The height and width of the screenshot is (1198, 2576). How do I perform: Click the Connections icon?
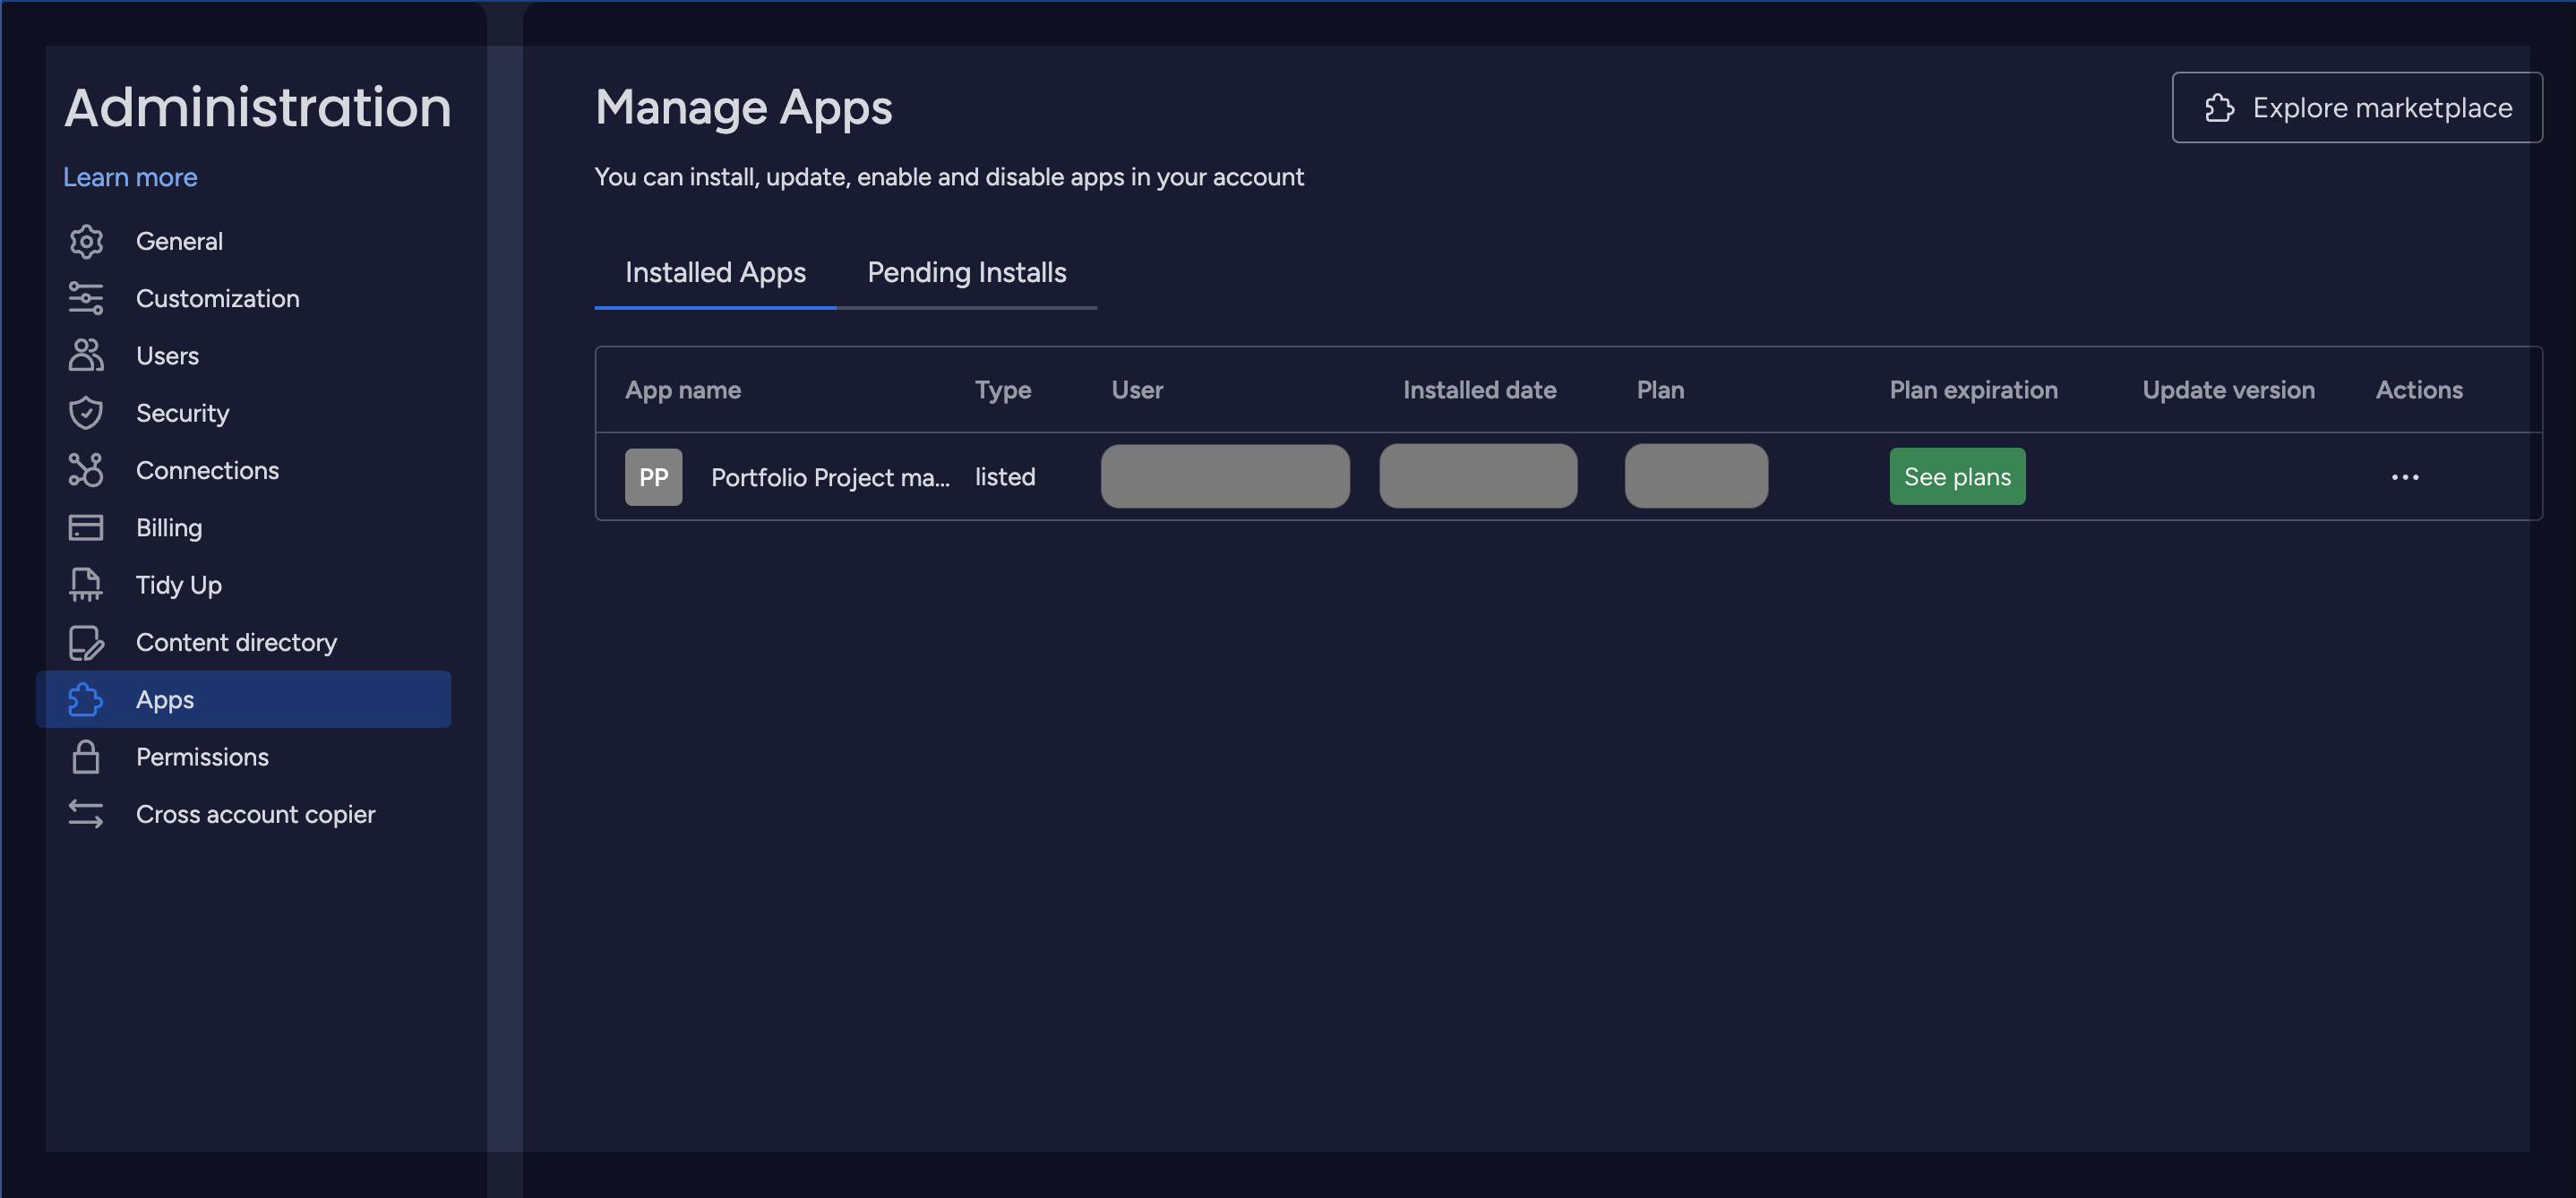coord(84,470)
